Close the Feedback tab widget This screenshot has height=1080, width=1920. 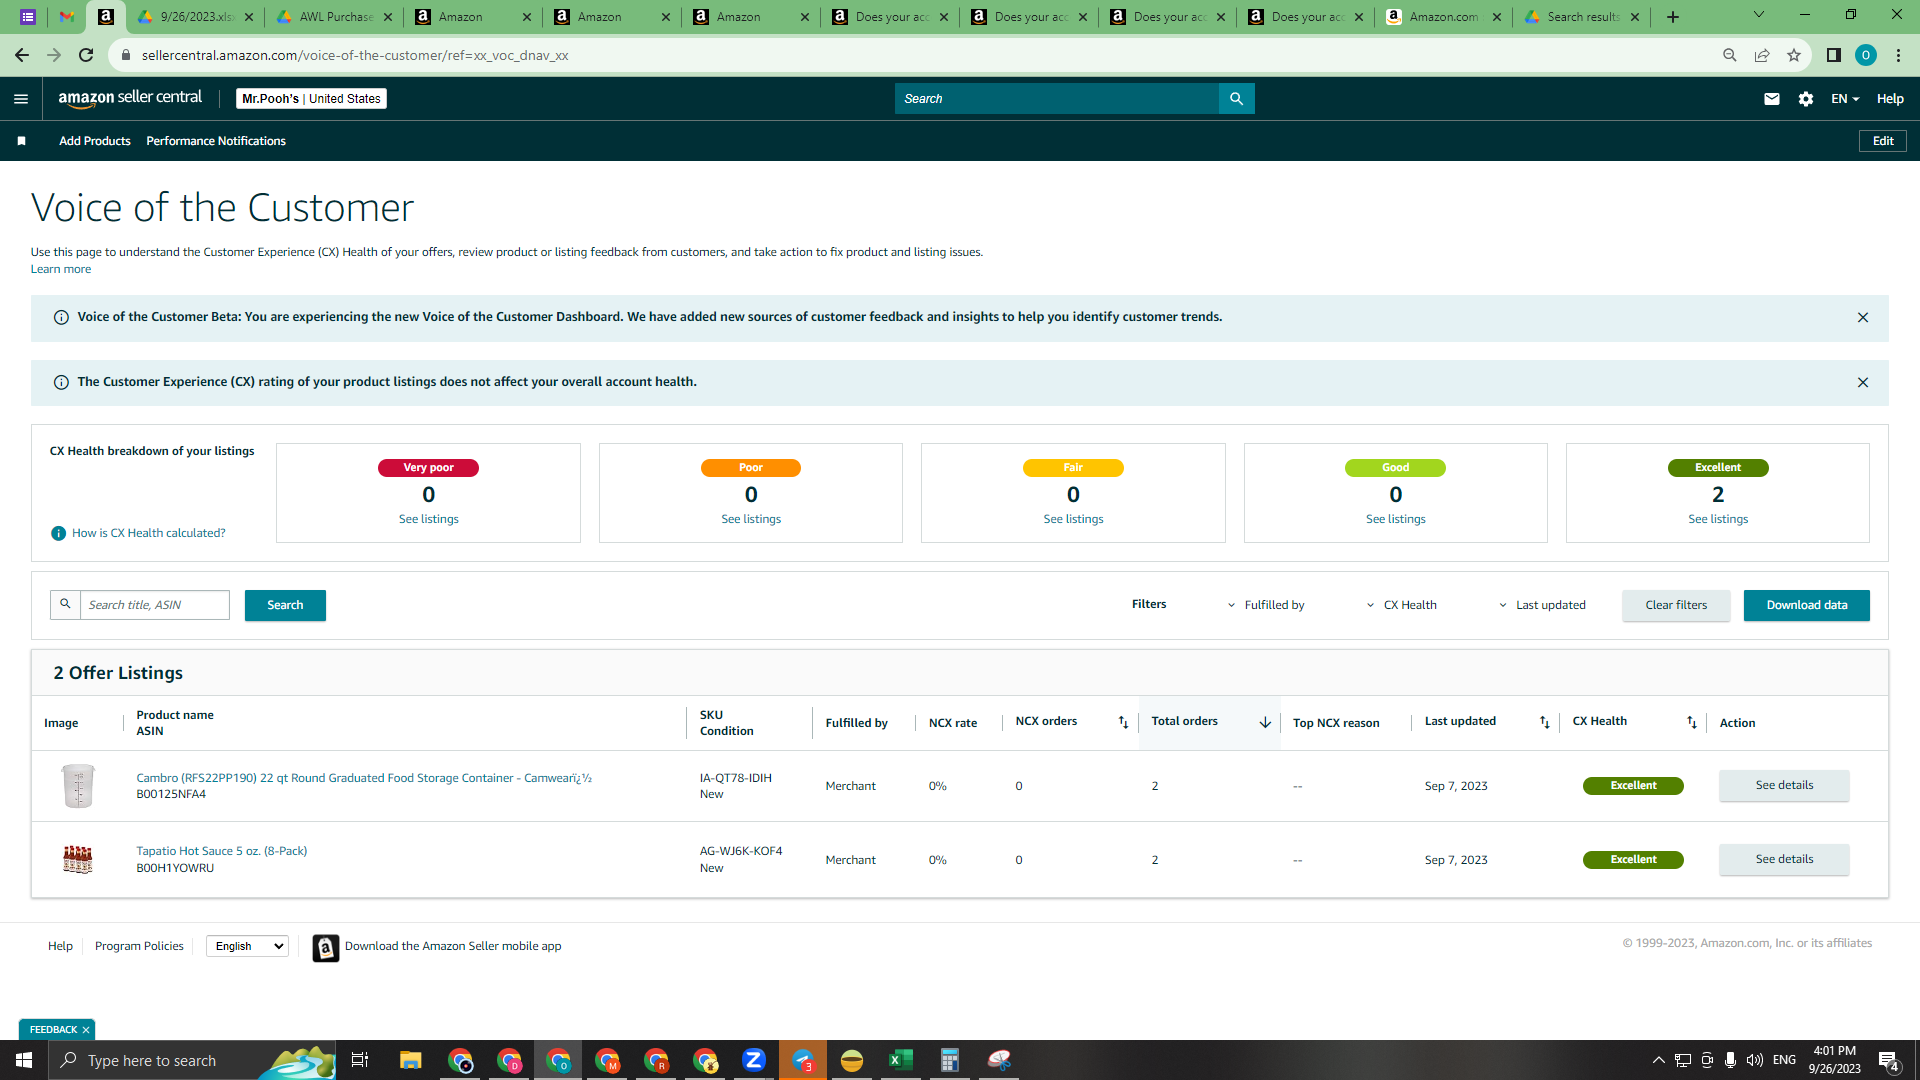tap(86, 1030)
